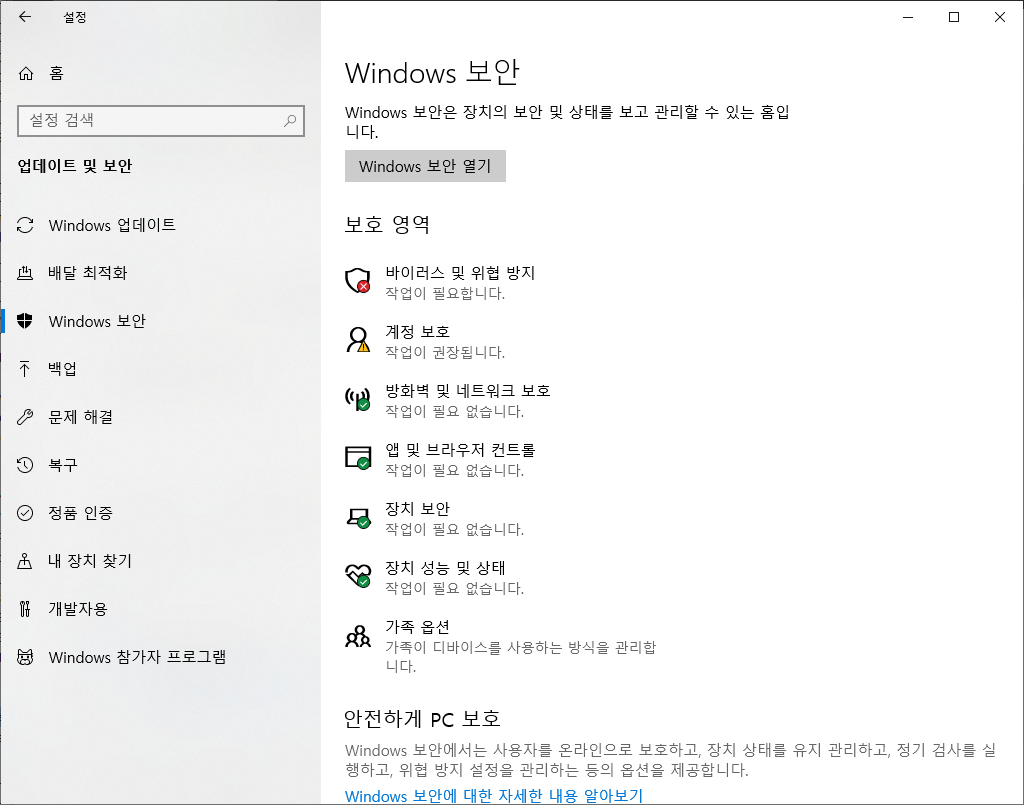Click the 복구 history clock icon
Screen dimensions: 1024x805
[x=25, y=465]
